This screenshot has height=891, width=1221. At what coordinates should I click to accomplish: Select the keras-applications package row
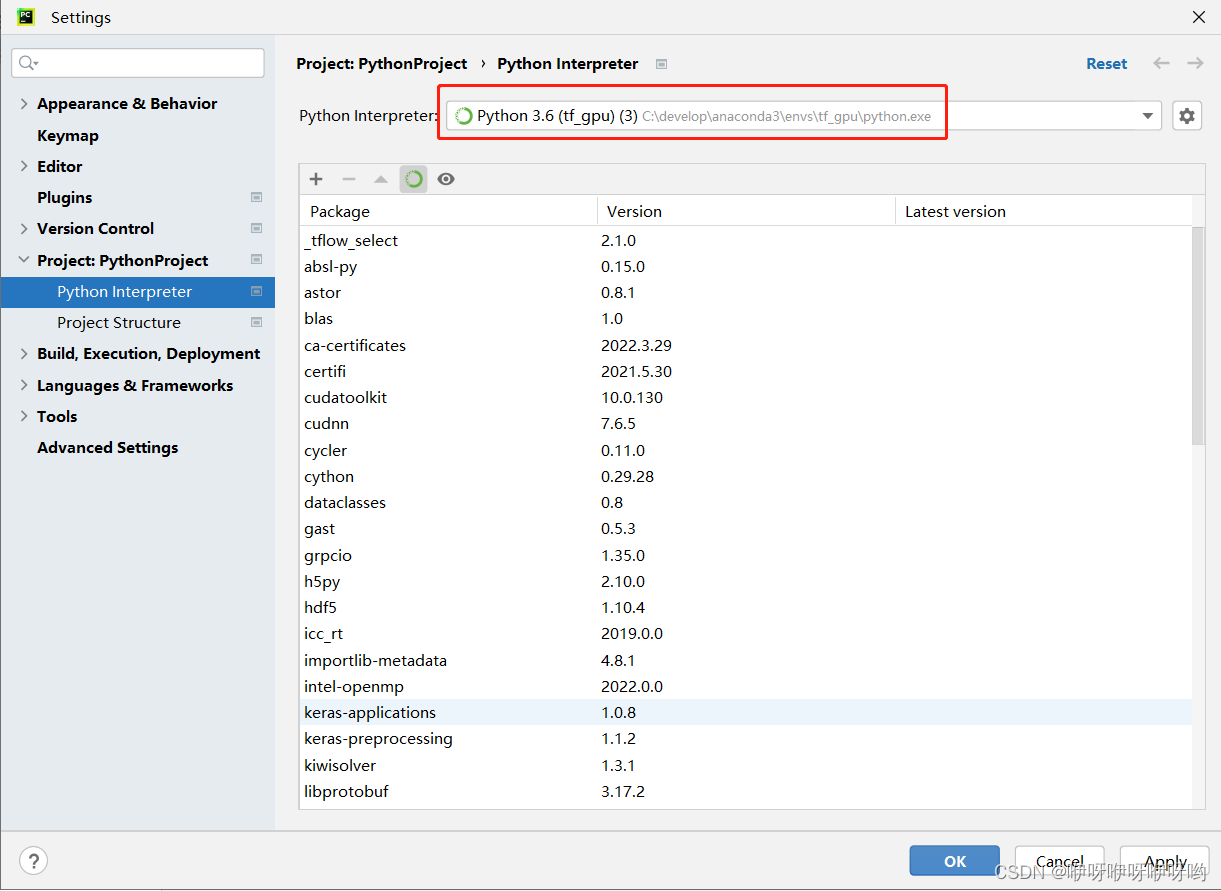coord(746,713)
